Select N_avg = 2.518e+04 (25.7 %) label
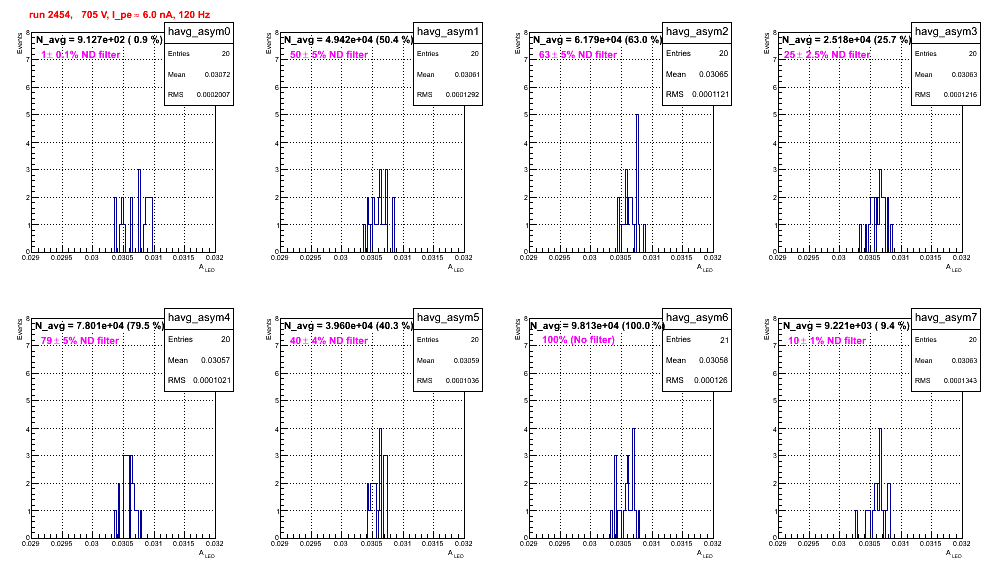This screenshot has height=572, width=996. pos(846,39)
